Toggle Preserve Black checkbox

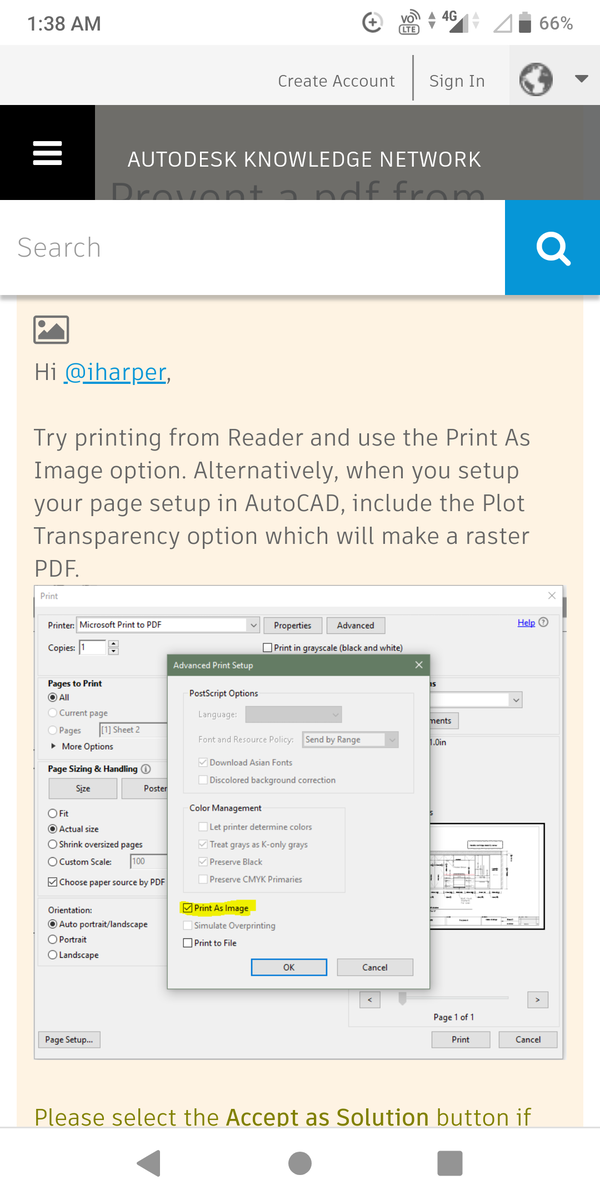(x=202, y=862)
